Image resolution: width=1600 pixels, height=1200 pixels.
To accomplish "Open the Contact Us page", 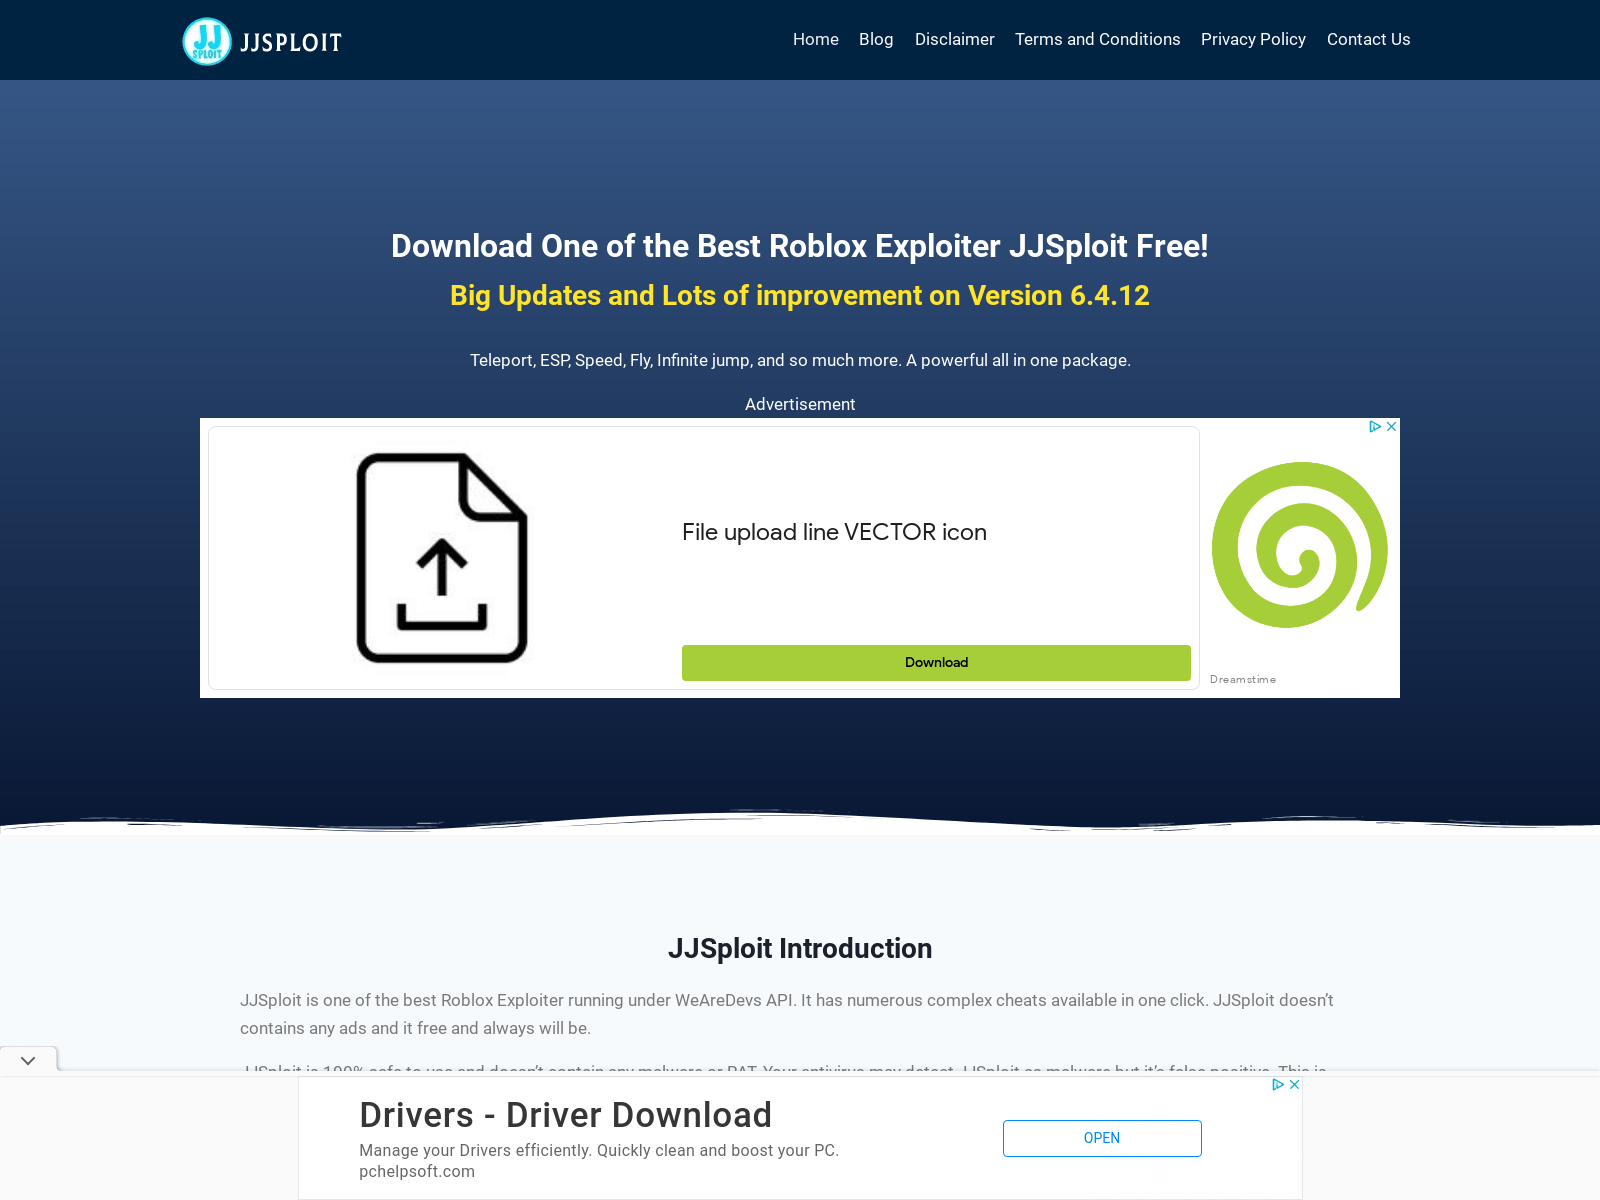I will click(x=1369, y=39).
